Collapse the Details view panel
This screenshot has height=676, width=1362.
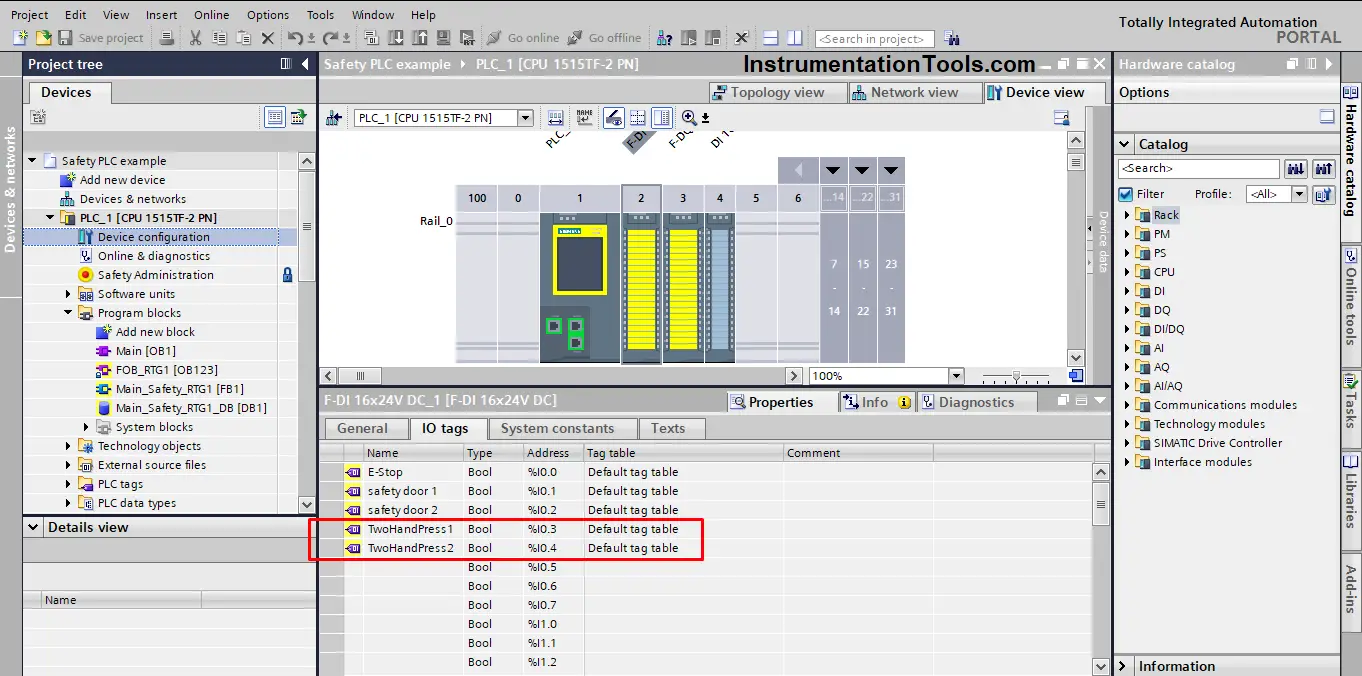[34, 527]
